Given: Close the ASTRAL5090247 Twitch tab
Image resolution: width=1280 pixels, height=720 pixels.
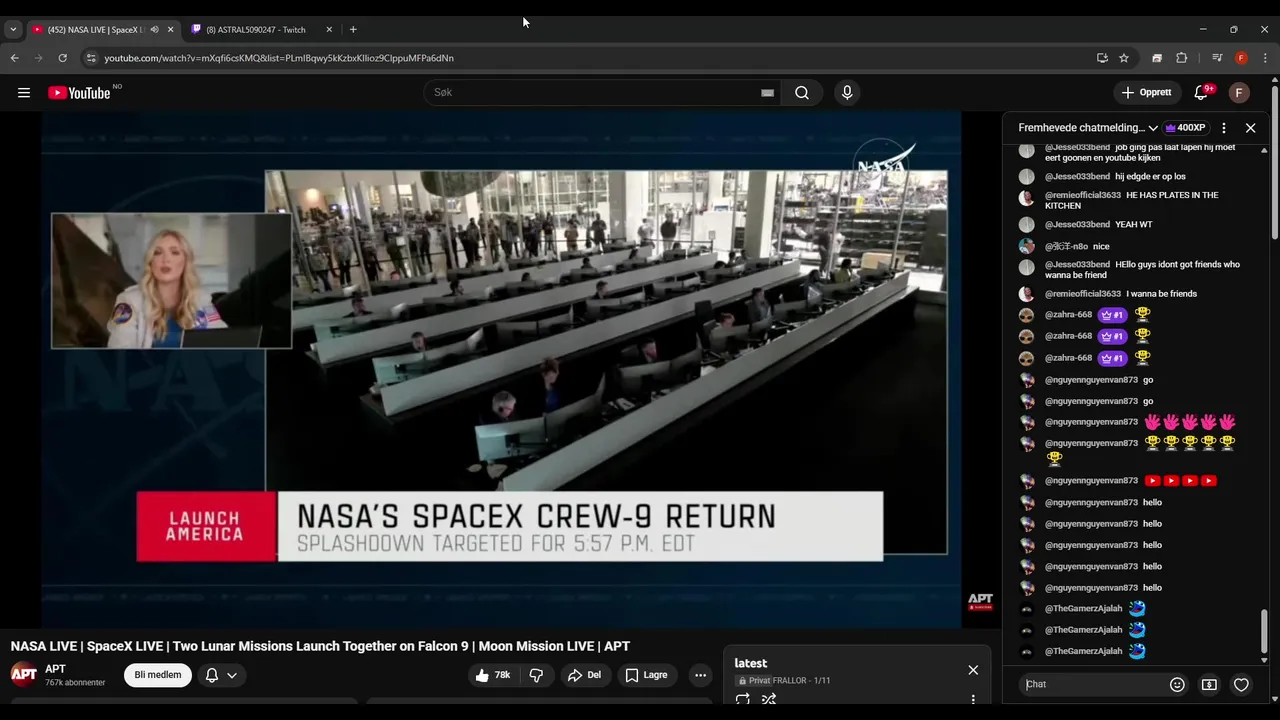Looking at the screenshot, I should tap(329, 29).
